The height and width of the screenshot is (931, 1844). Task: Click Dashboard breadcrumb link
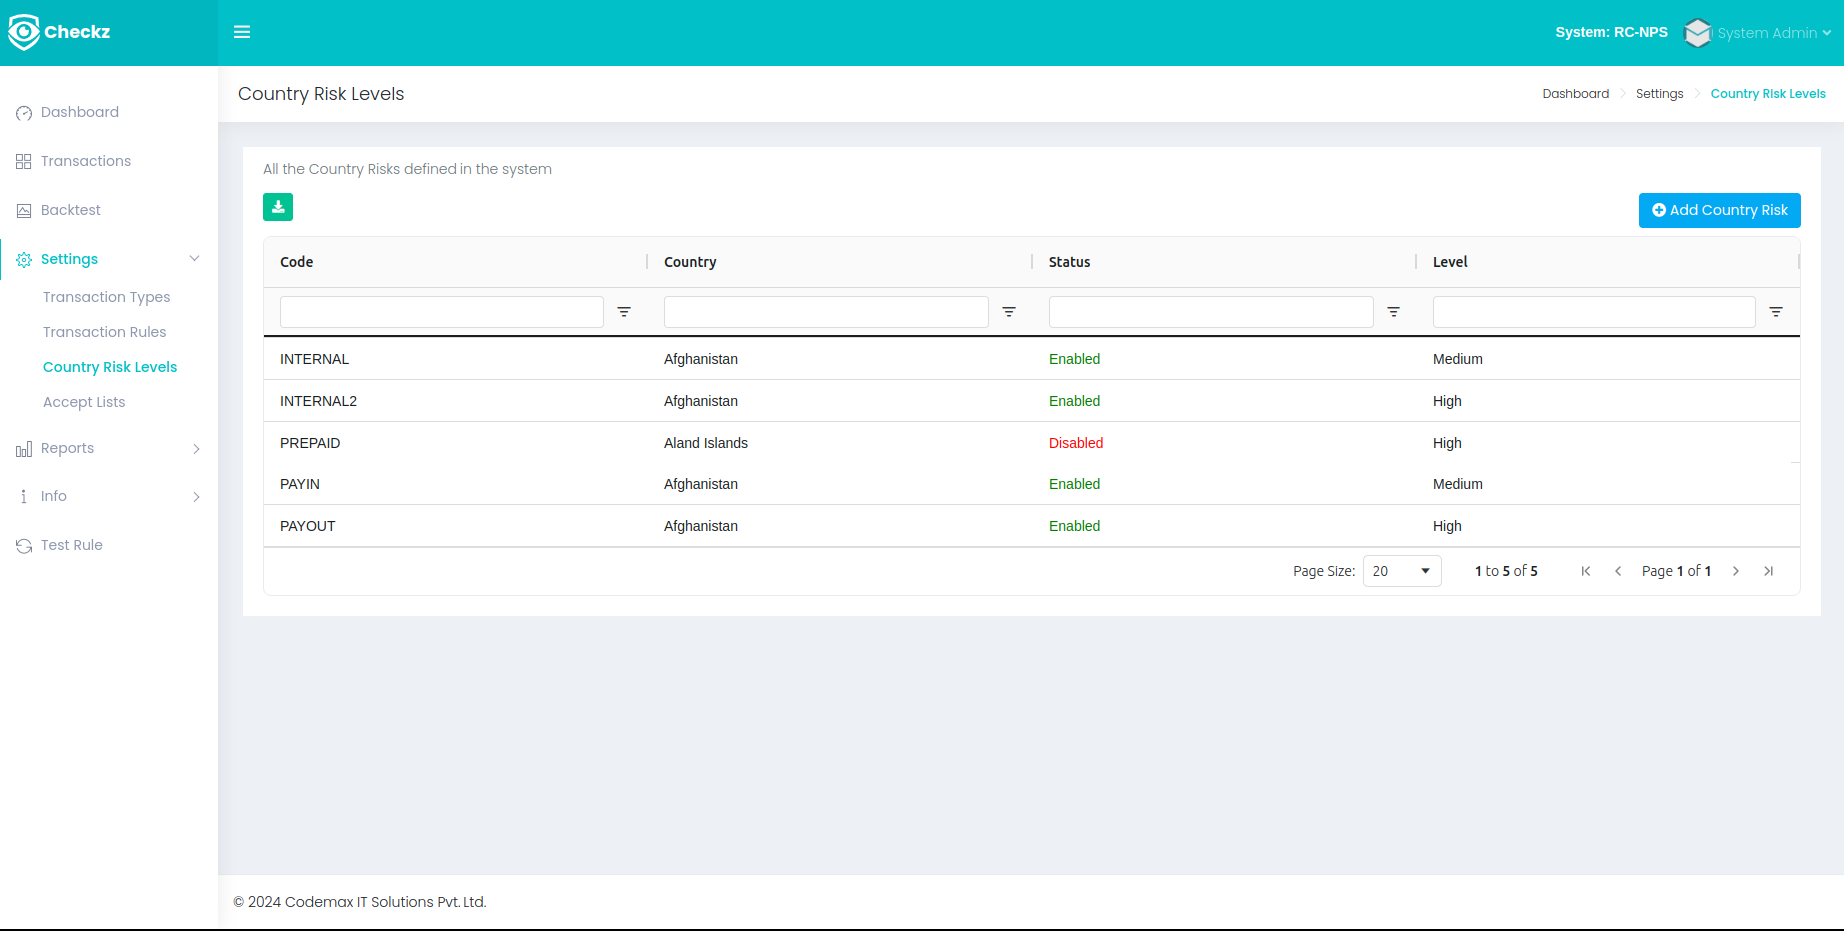(x=1576, y=94)
